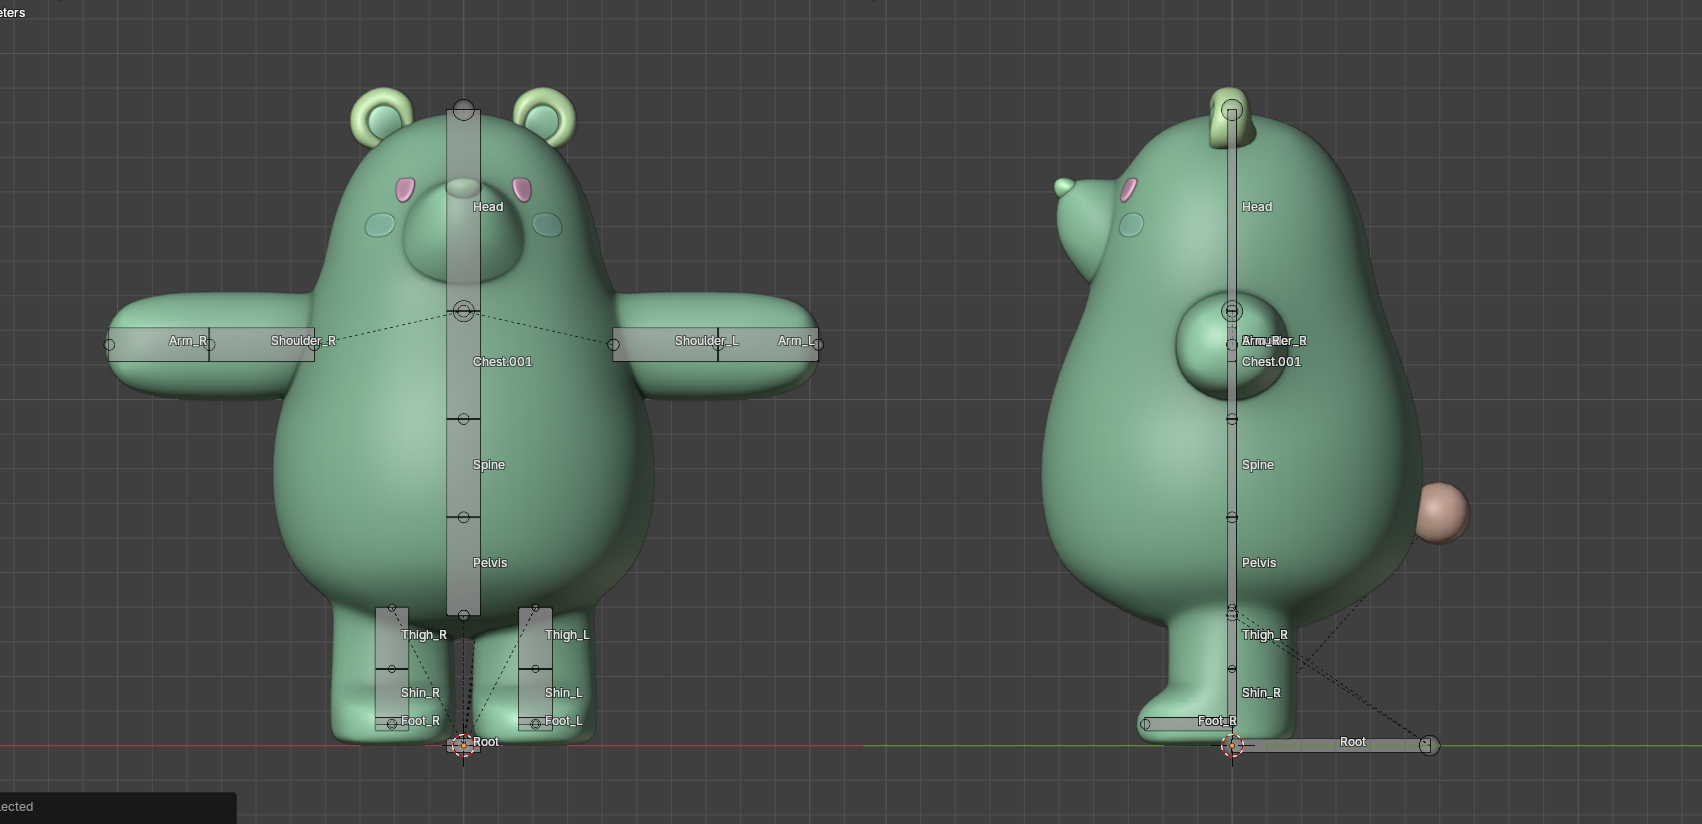Select the Thigh_R bone in the front view
Viewport: 1702px width, 824px height.
(391, 638)
